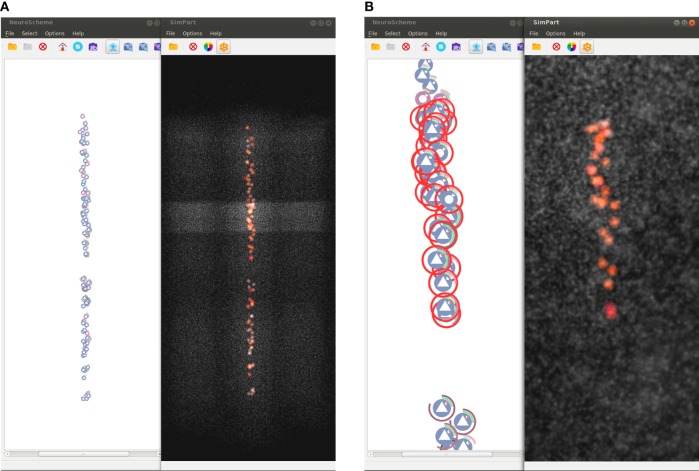Open color wheel icon in panel B SimPart
Image resolution: width=699 pixels, height=471 pixels.
572,46
